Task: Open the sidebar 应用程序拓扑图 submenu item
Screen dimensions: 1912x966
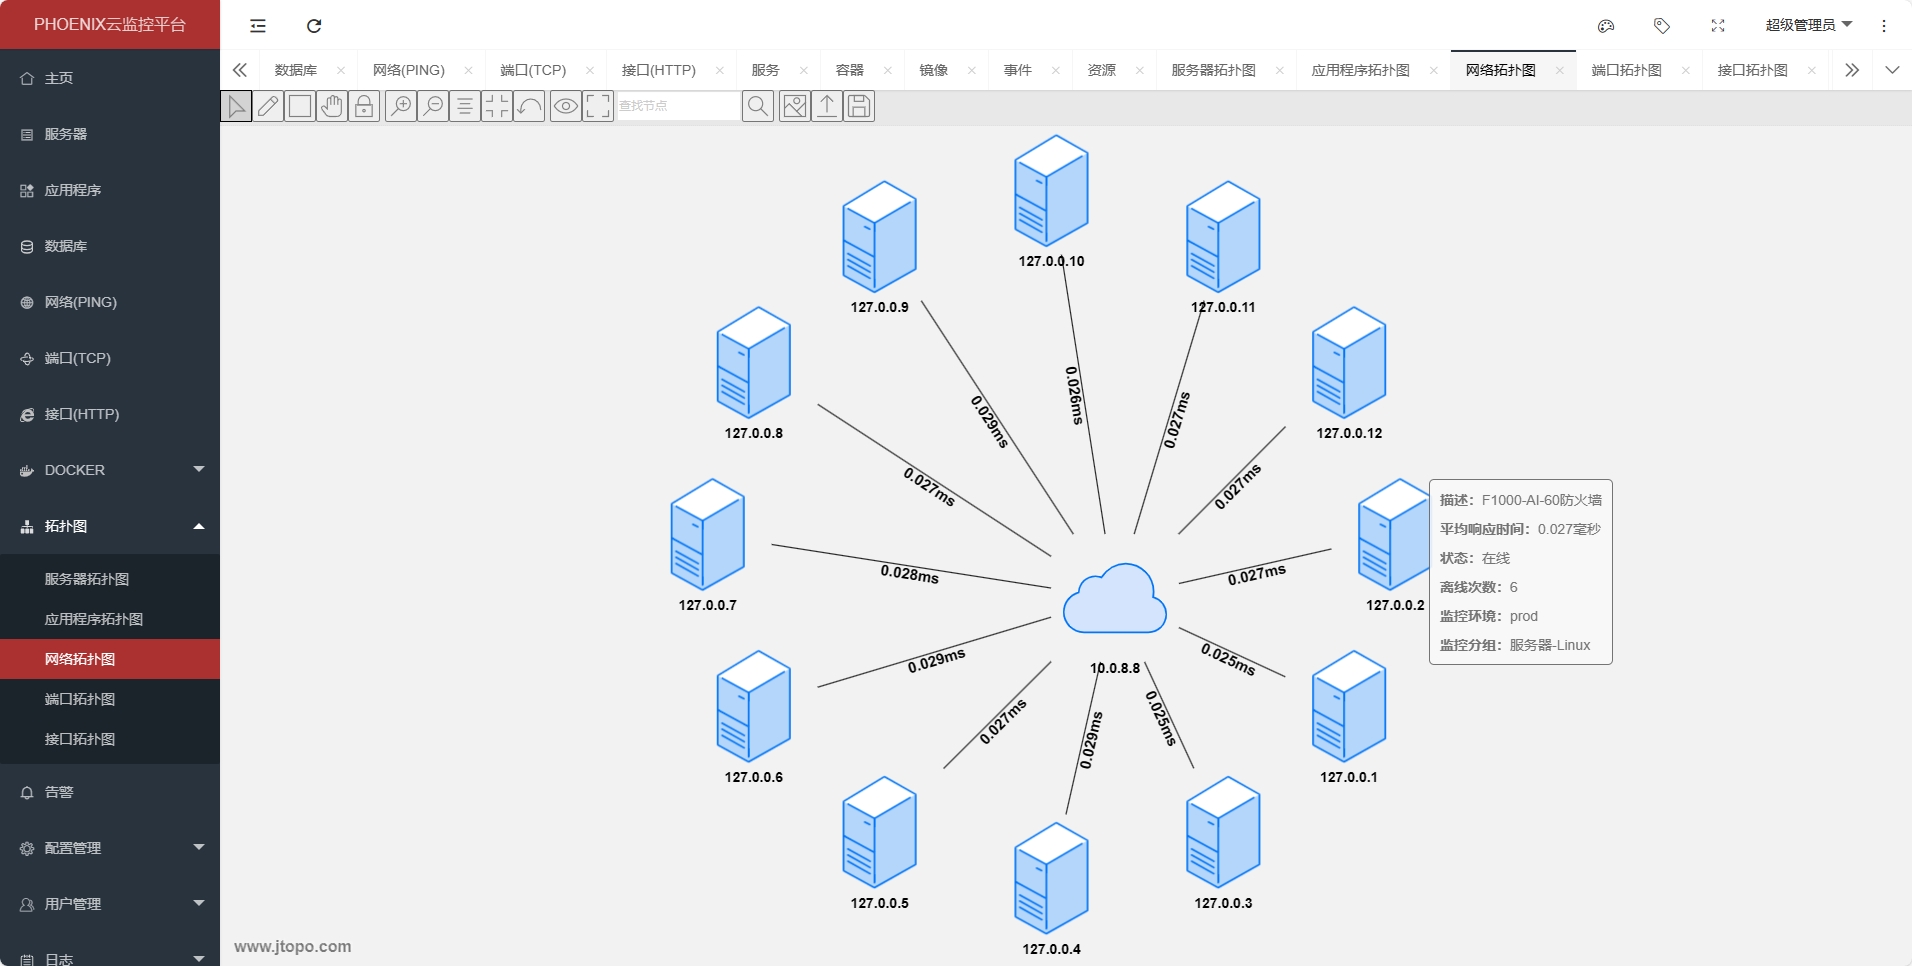Action: point(110,619)
